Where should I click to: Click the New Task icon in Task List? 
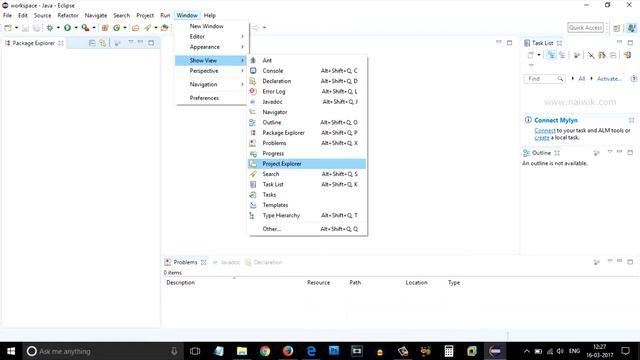531,55
